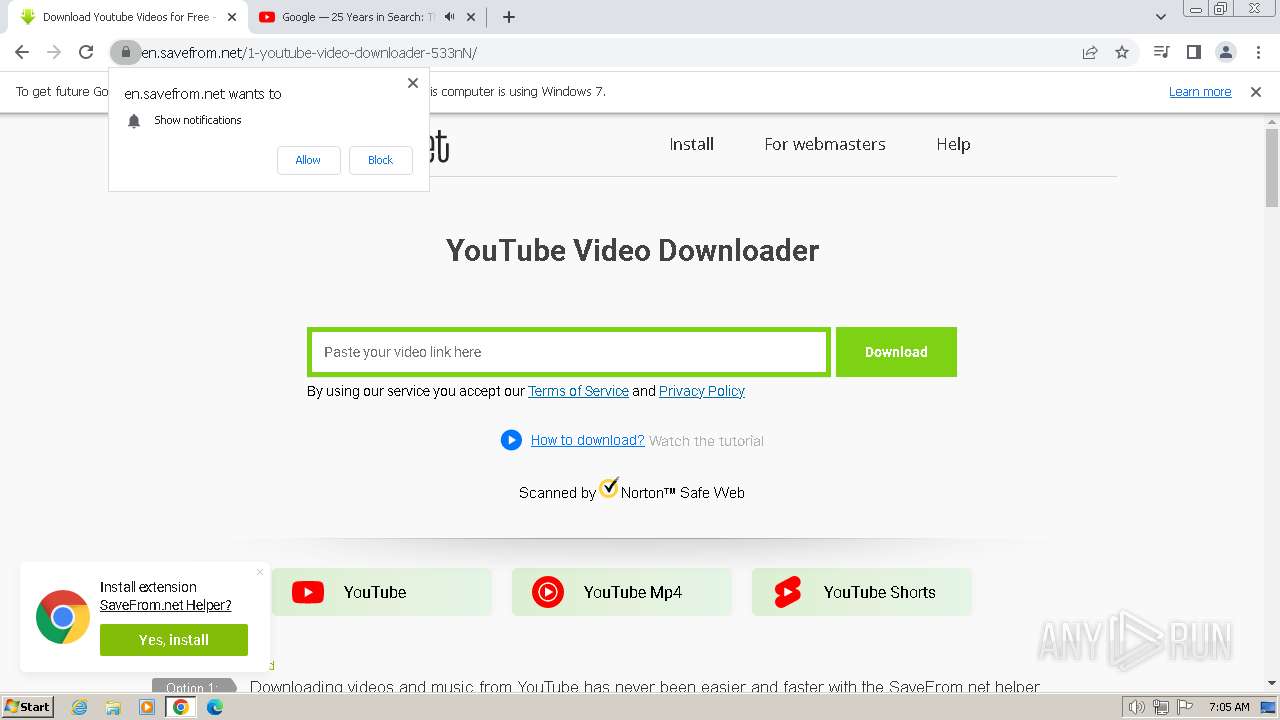The image size is (1280, 720).
Task: Click the green Download button
Action: [896, 352]
